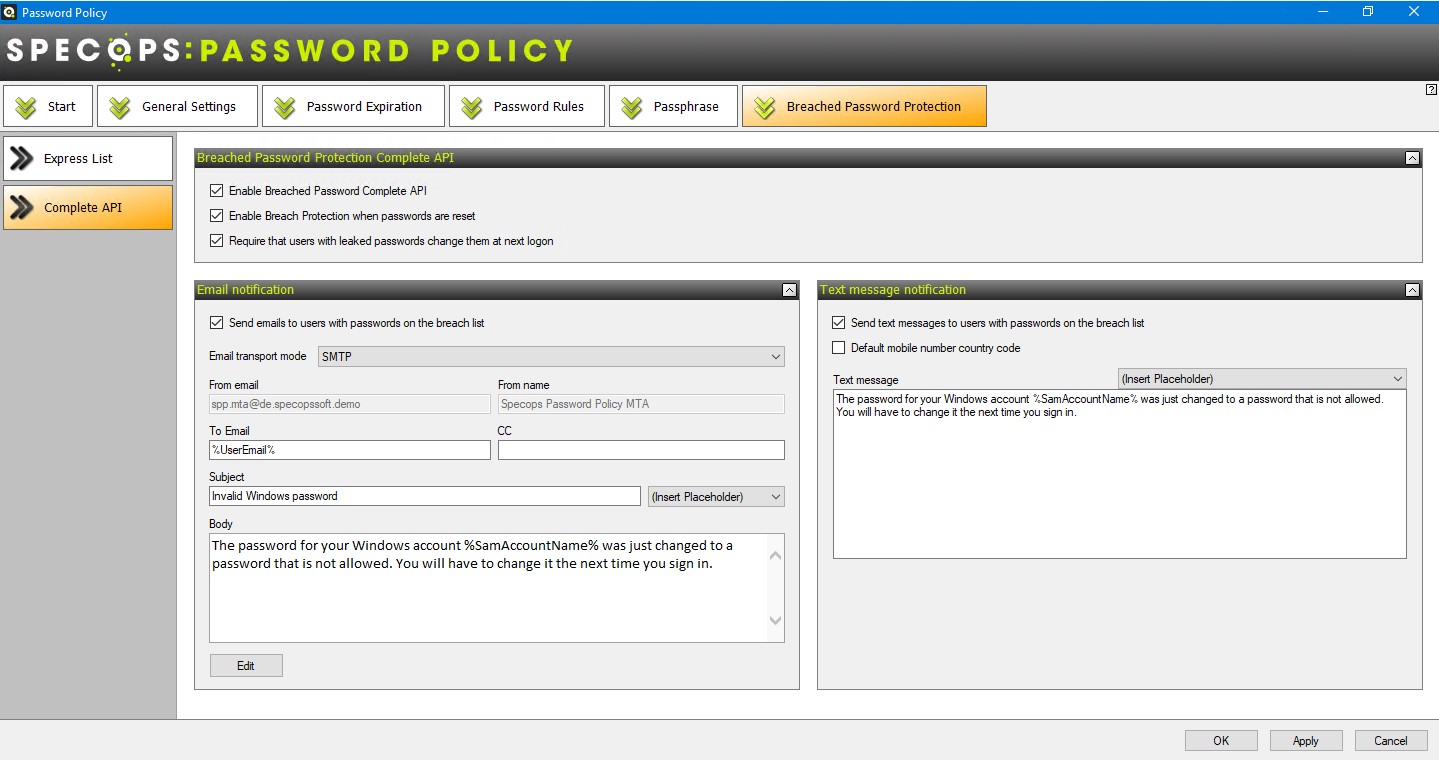Screen dimensions: 1439x760
Task: Toggle Enable Breach Protection when passwords are reset
Action: [216, 215]
